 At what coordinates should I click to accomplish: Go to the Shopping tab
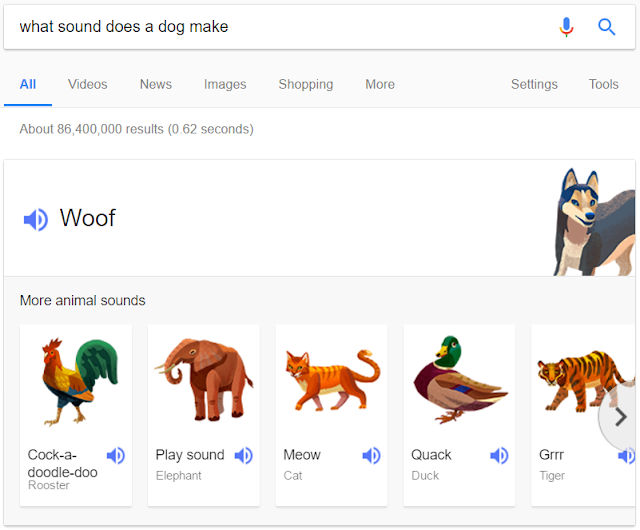[x=306, y=84]
